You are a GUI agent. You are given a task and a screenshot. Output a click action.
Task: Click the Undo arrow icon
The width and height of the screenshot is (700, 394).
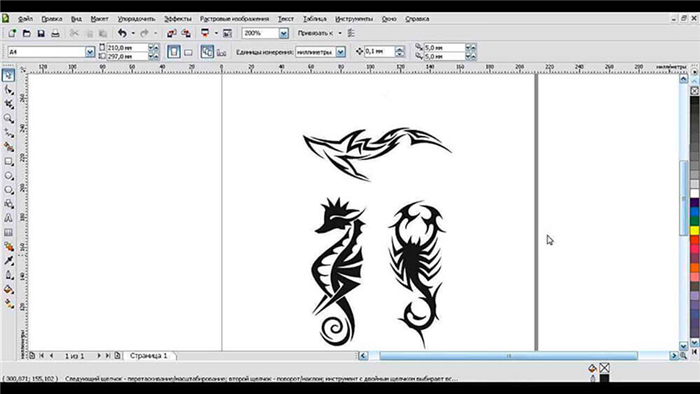tap(122, 33)
